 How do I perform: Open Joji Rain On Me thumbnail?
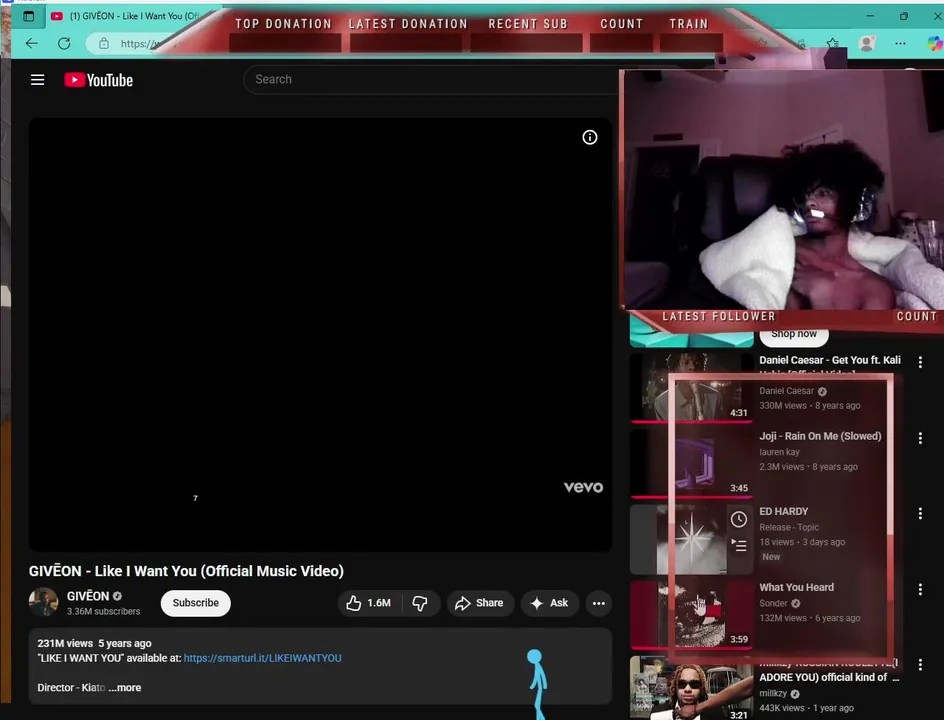691,463
